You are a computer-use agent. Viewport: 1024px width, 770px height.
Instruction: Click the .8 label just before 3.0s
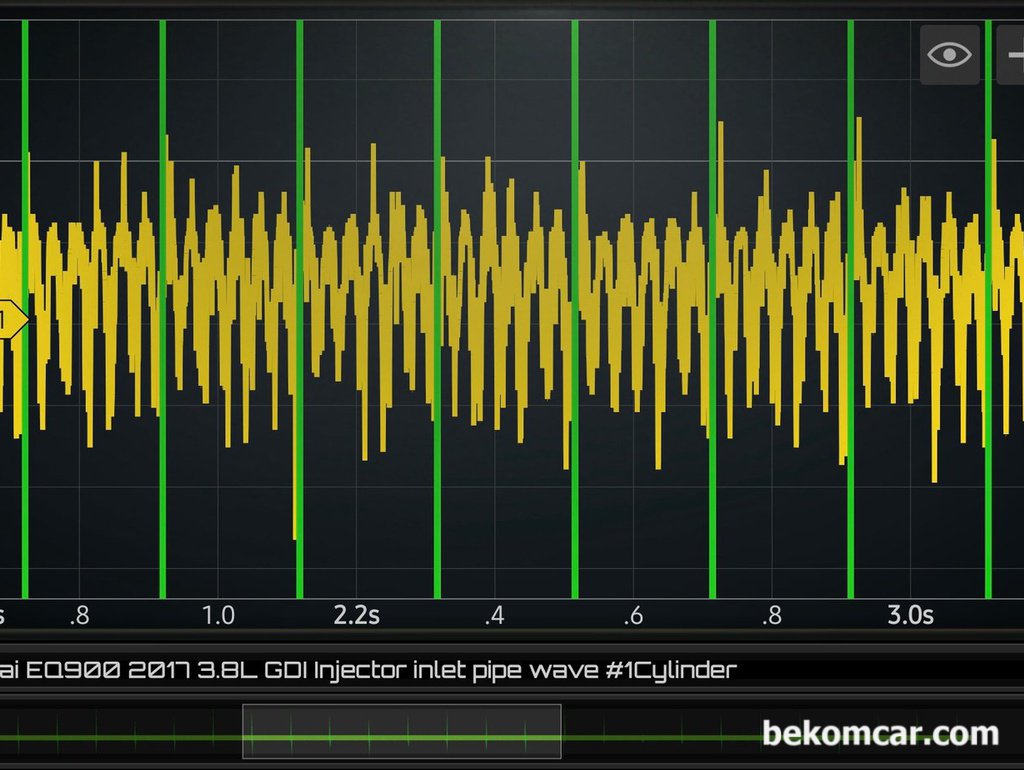[x=770, y=615]
